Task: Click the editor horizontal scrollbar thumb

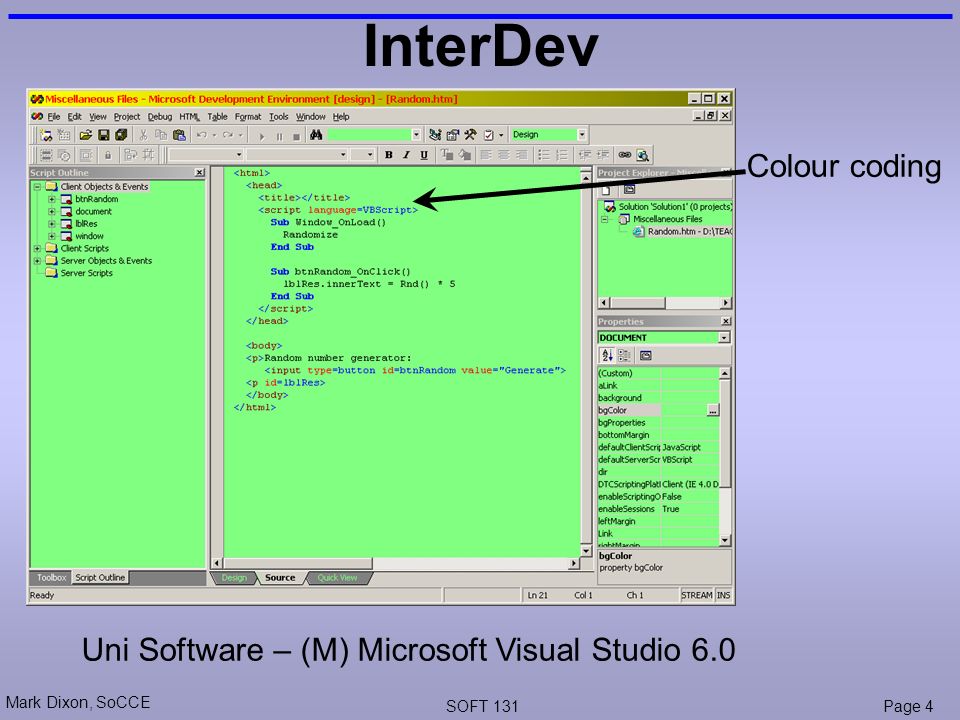Action: click(298, 563)
